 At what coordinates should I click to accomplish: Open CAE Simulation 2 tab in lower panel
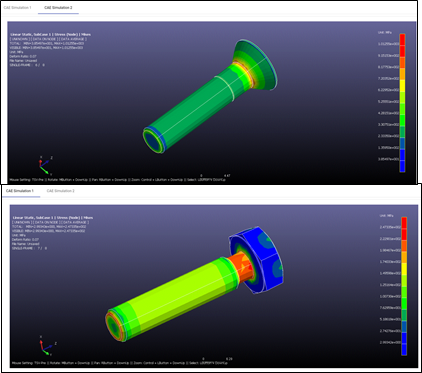tap(61, 191)
